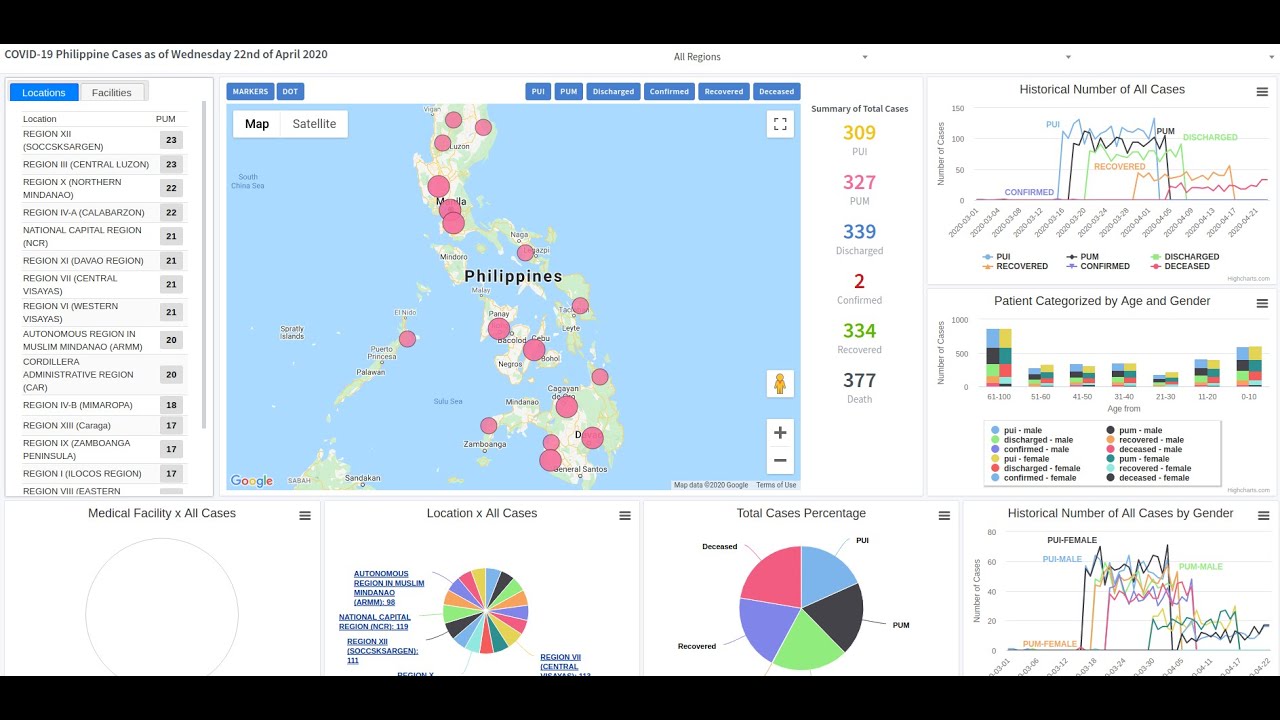The image size is (1280, 720).
Task: Click National Capital Region (NCR): 119 label
Action: [374, 622]
